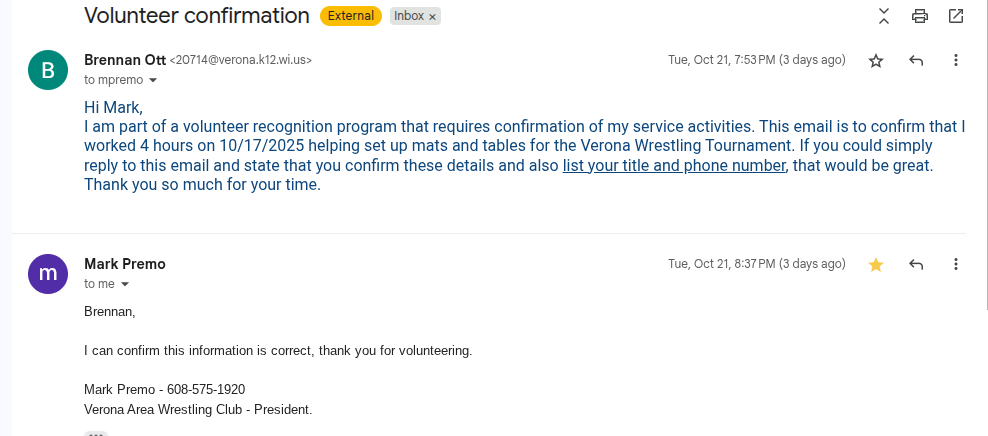The image size is (988, 436).
Task: Expand the 'to mpremo' recipient details
Action: click(153, 80)
